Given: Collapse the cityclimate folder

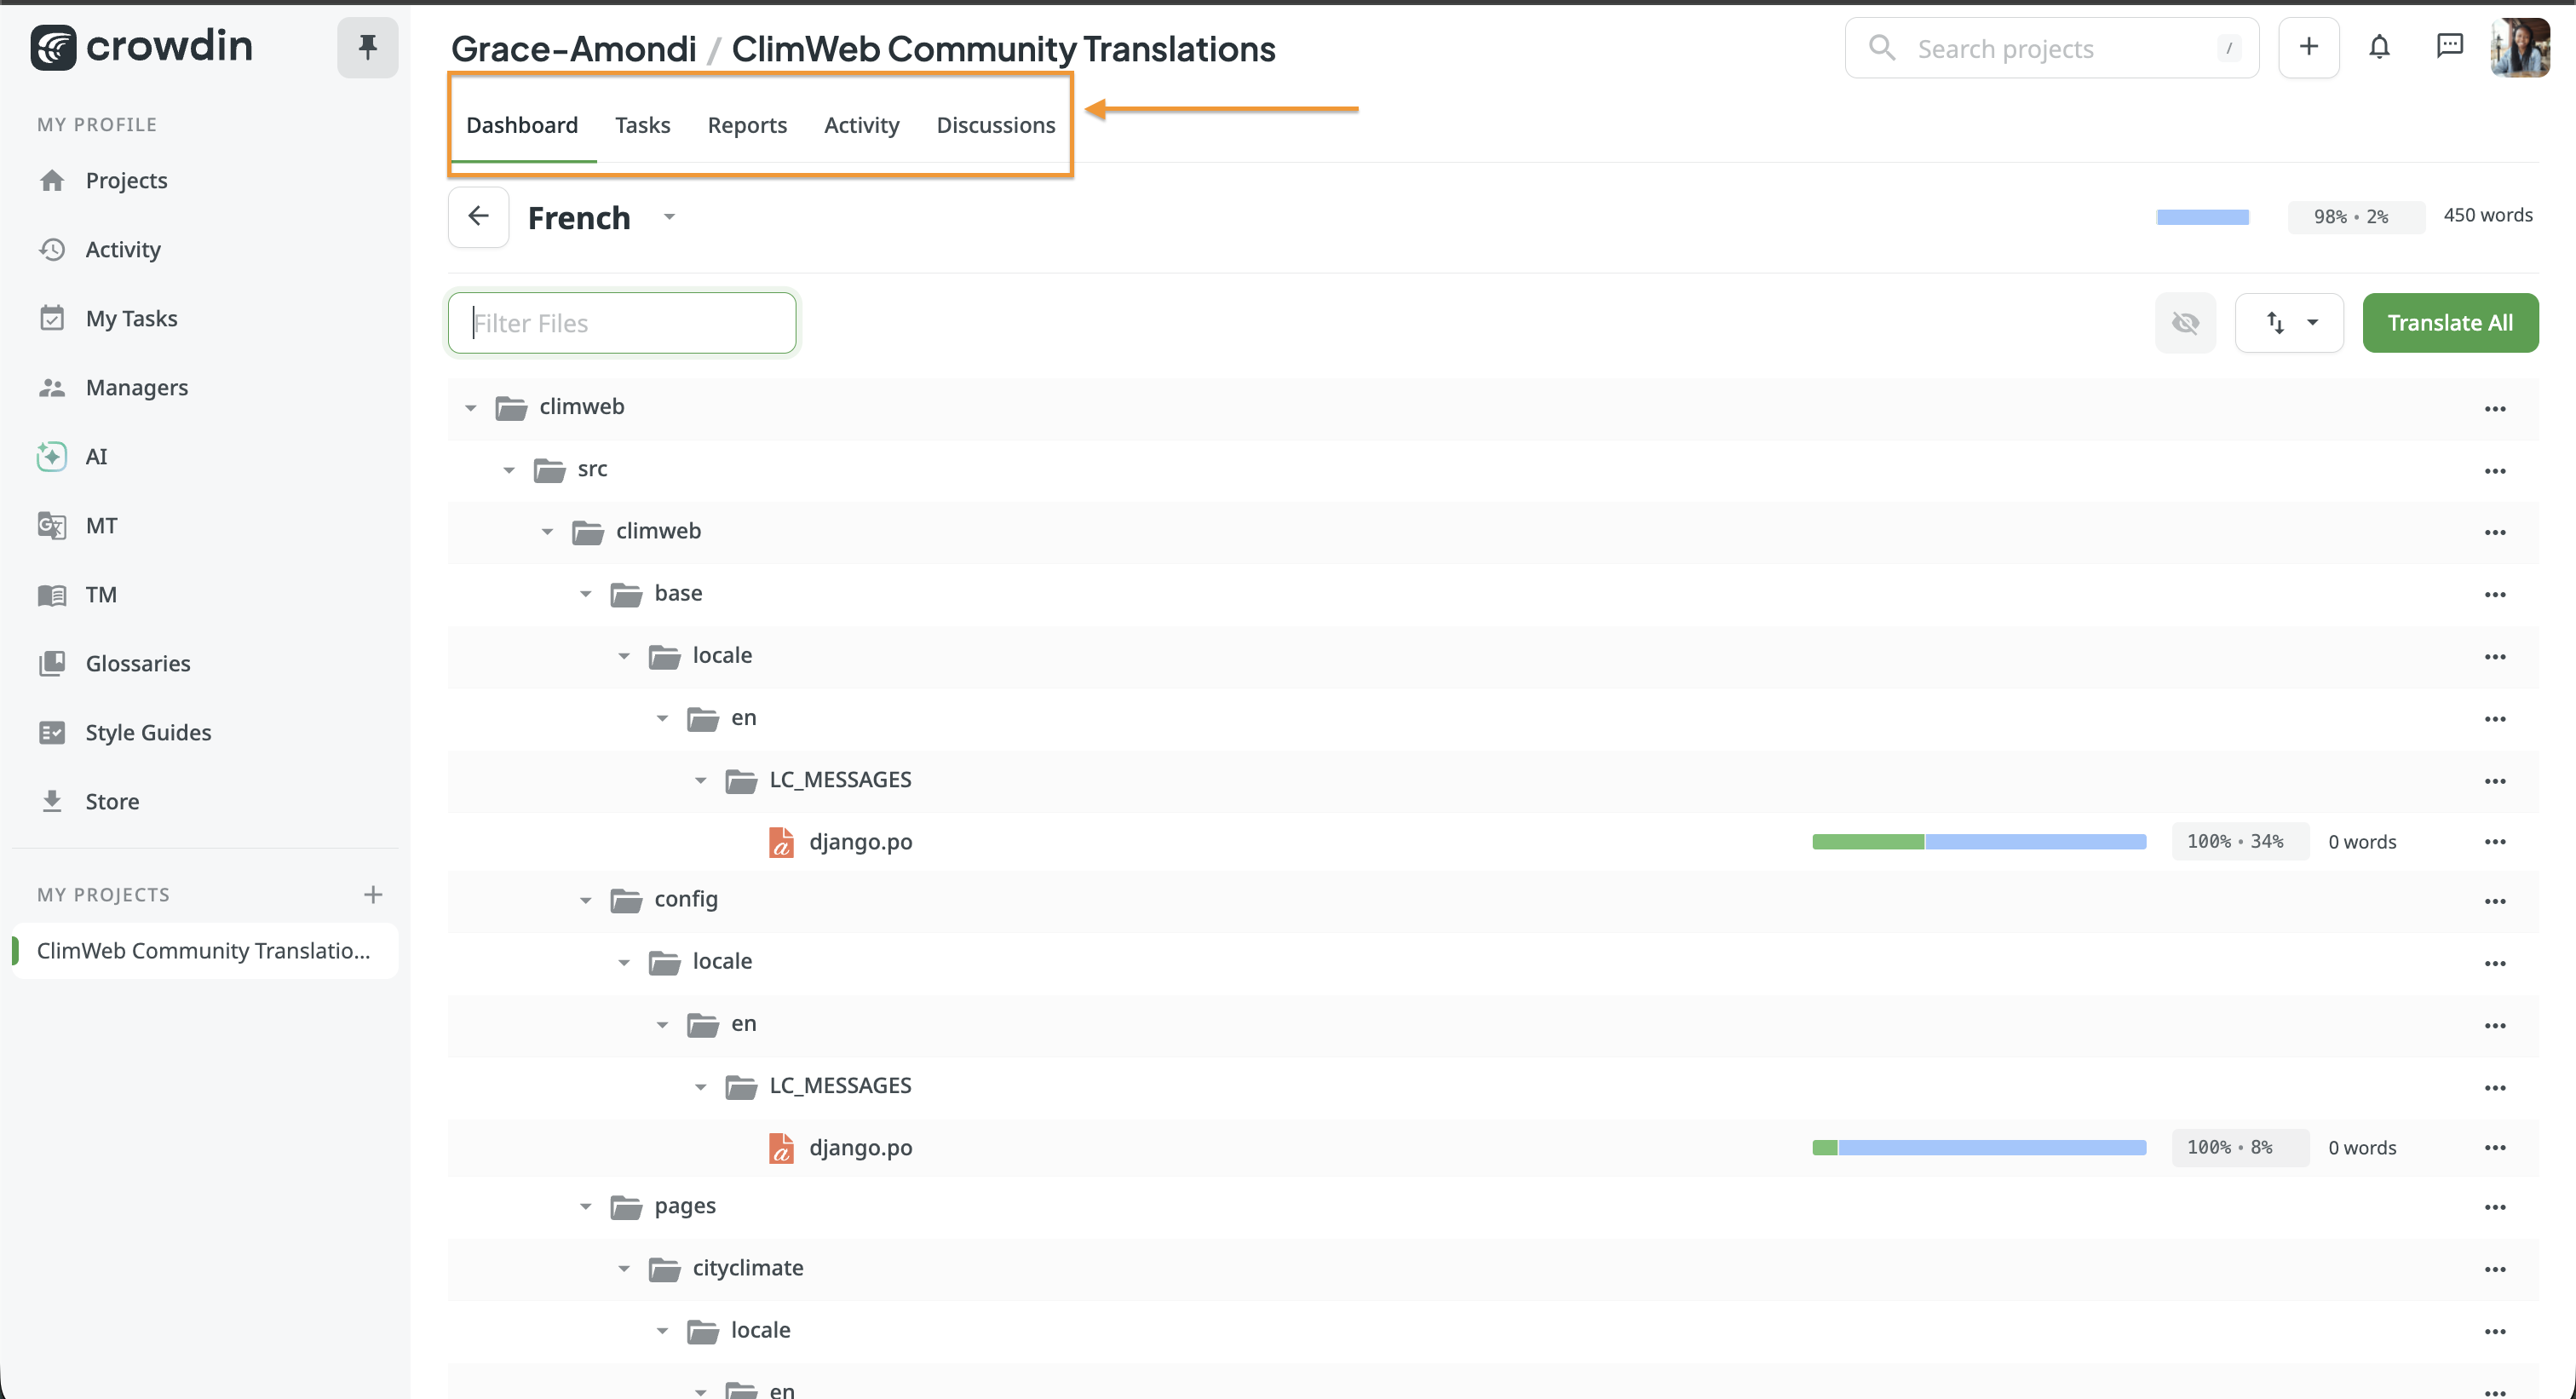Looking at the screenshot, I should pos(624,1268).
